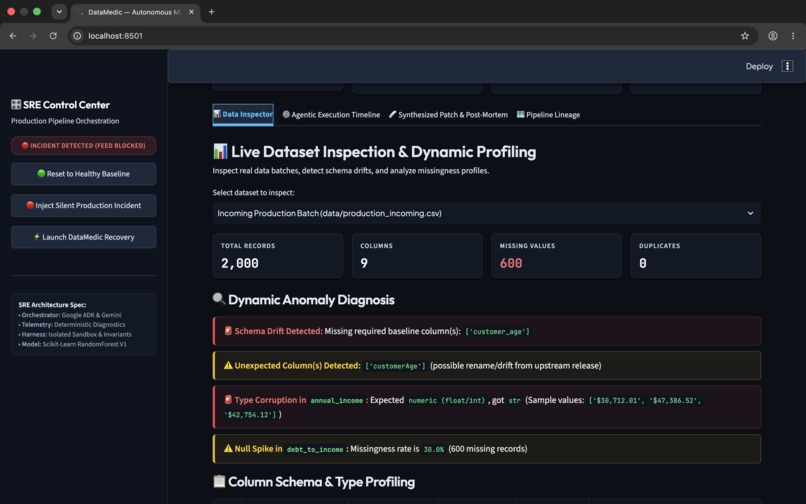Click warning triangle in Null Spike alert
The image size is (806, 504).
(228, 448)
